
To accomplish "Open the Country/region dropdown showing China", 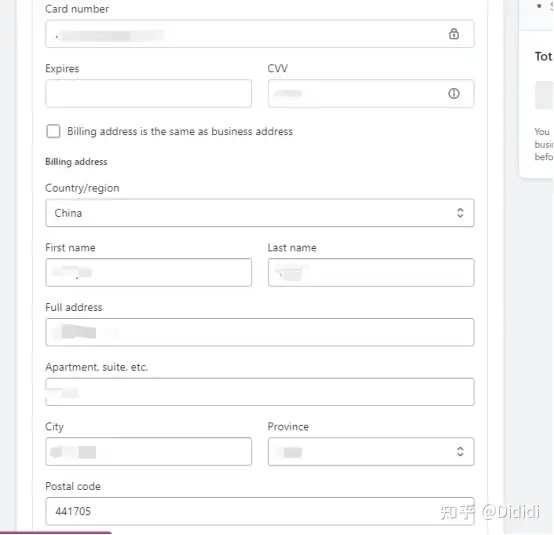I will point(260,213).
